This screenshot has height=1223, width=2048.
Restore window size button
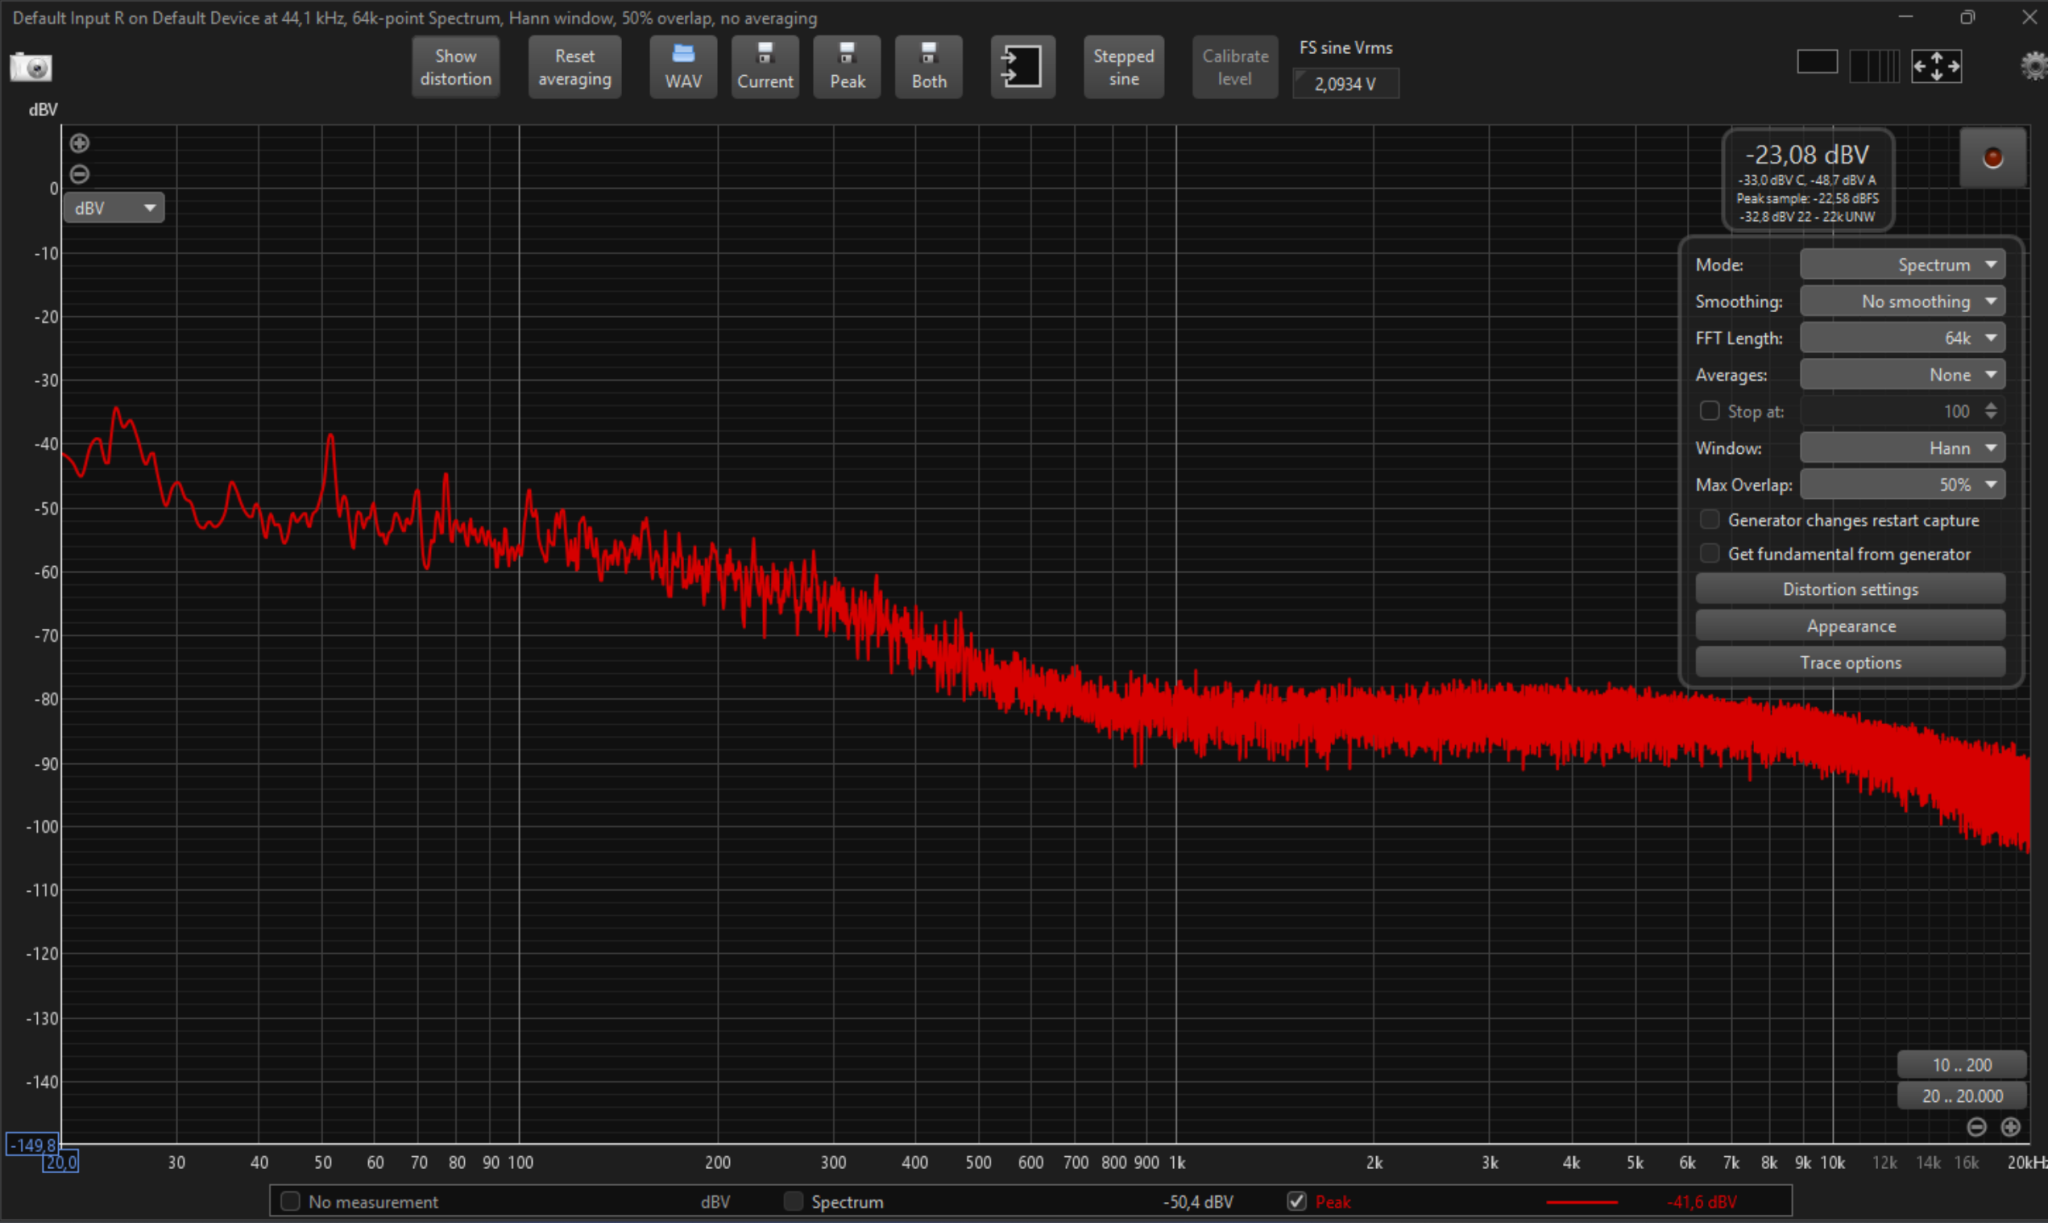[x=1967, y=17]
